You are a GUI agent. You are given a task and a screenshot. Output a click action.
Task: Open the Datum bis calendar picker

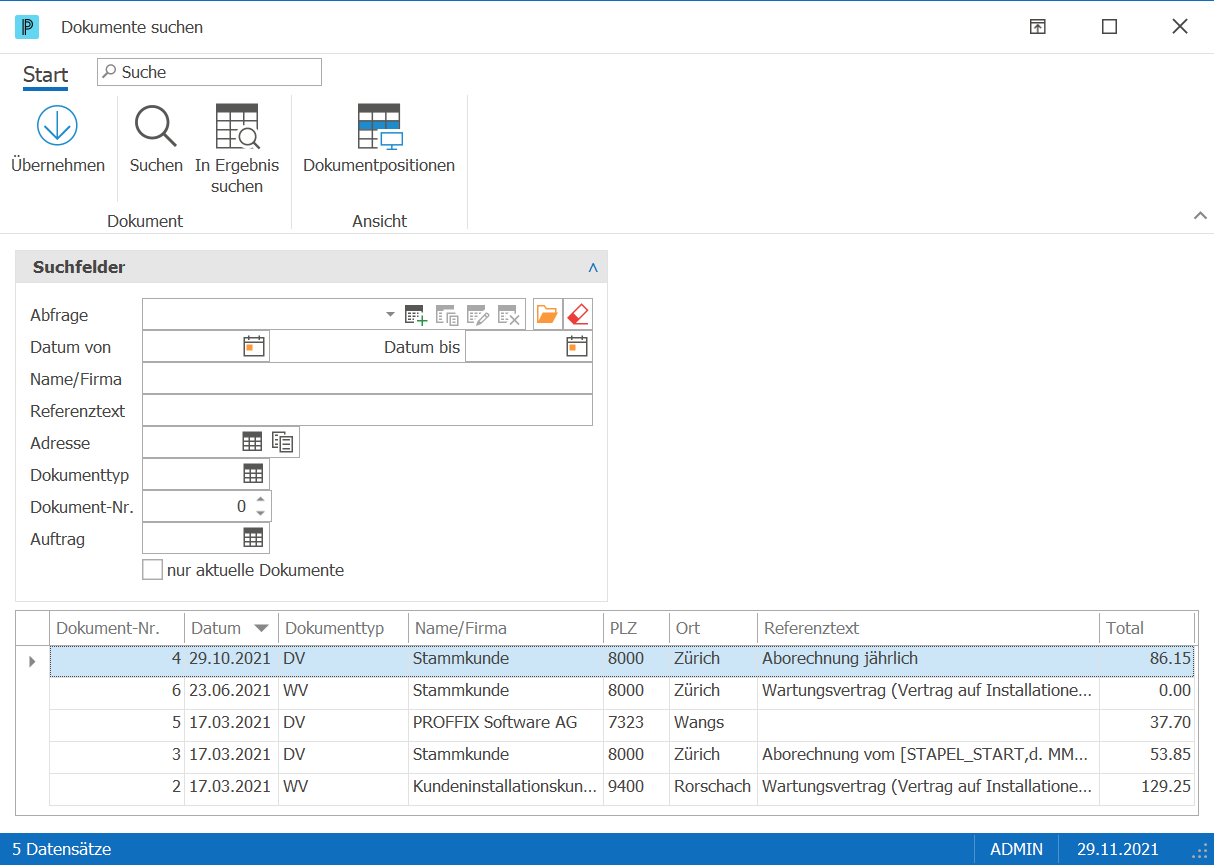click(x=577, y=347)
